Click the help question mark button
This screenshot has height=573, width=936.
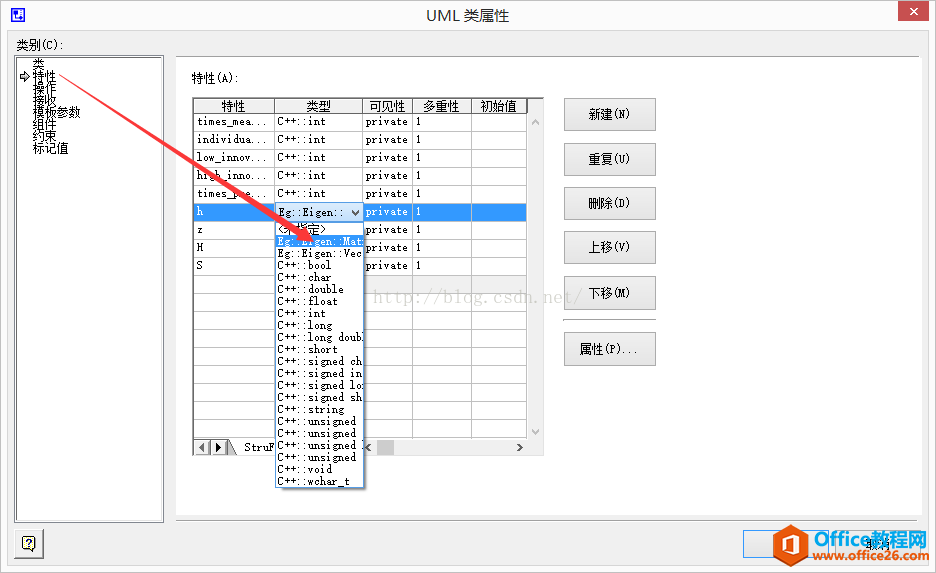[x=29, y=544]
